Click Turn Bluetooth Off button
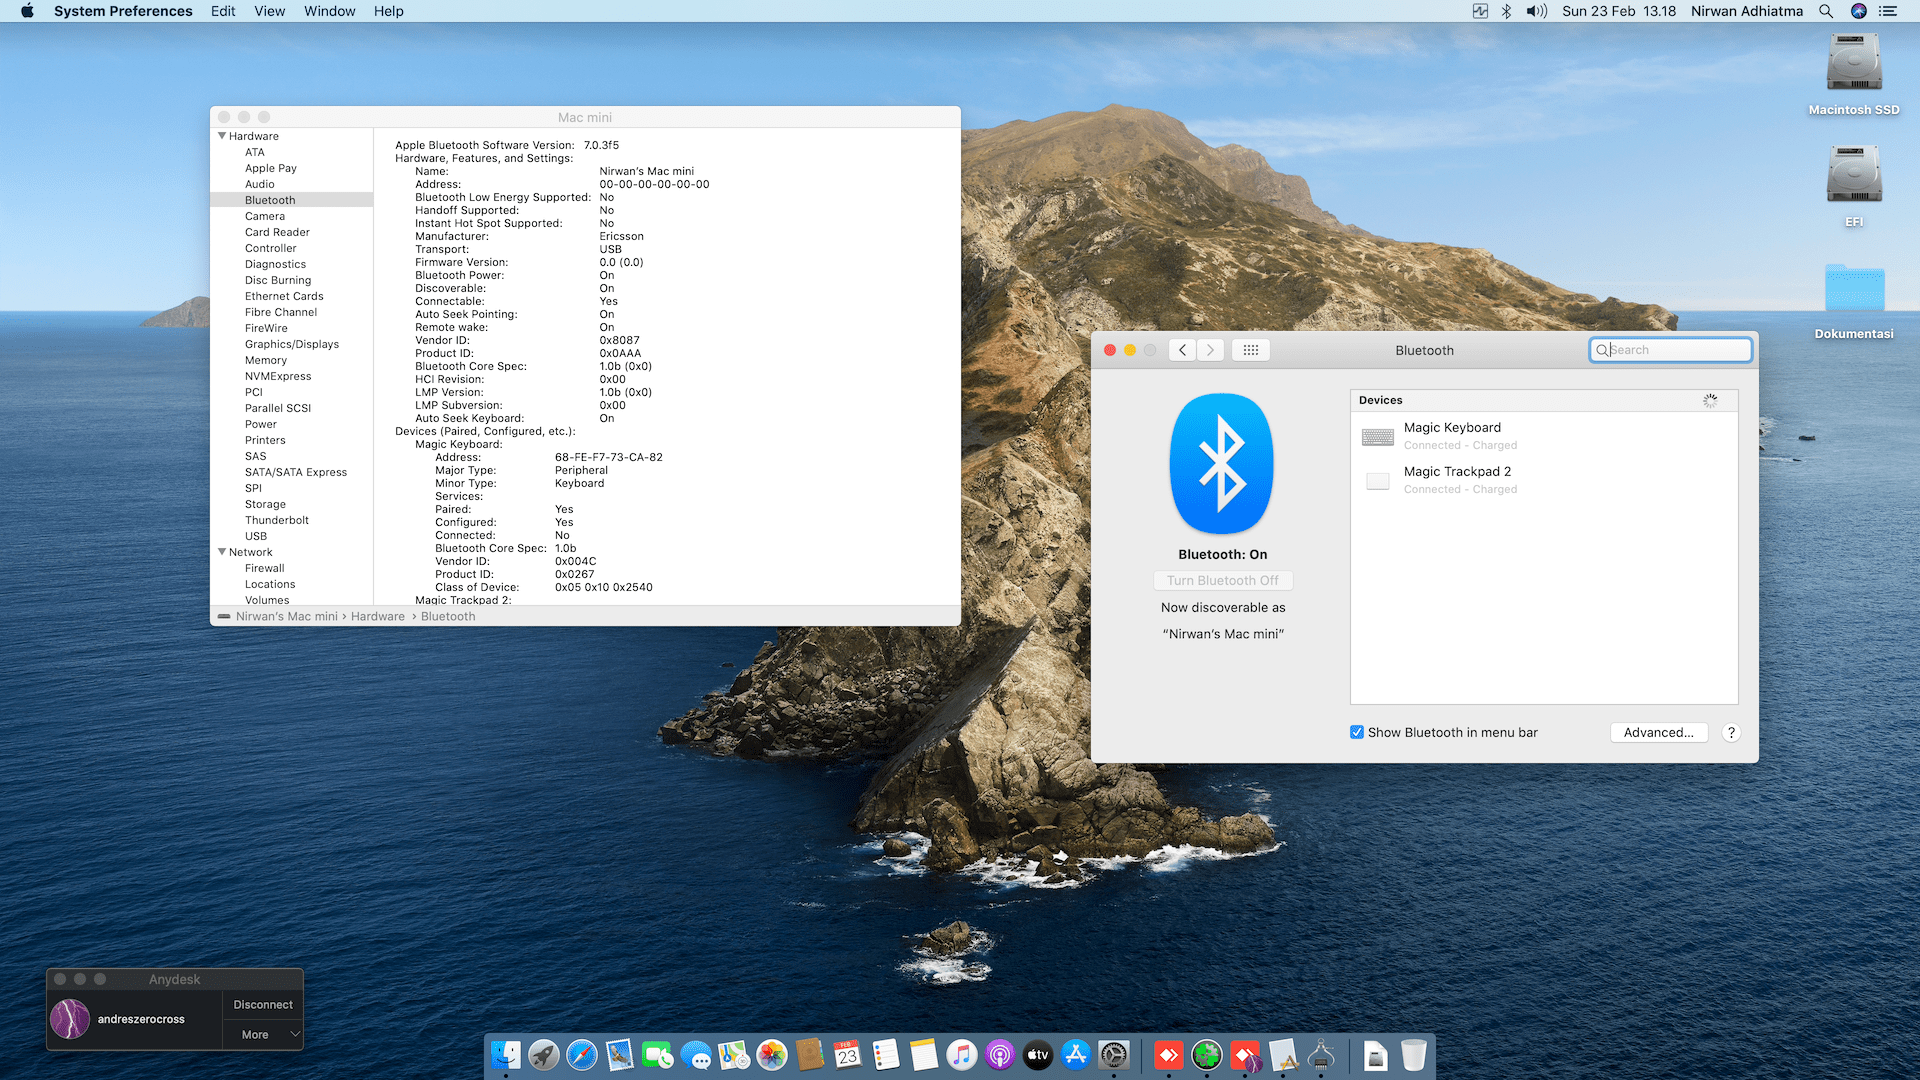The width and height of the screenshot is (1920, 1080). 1222,580
